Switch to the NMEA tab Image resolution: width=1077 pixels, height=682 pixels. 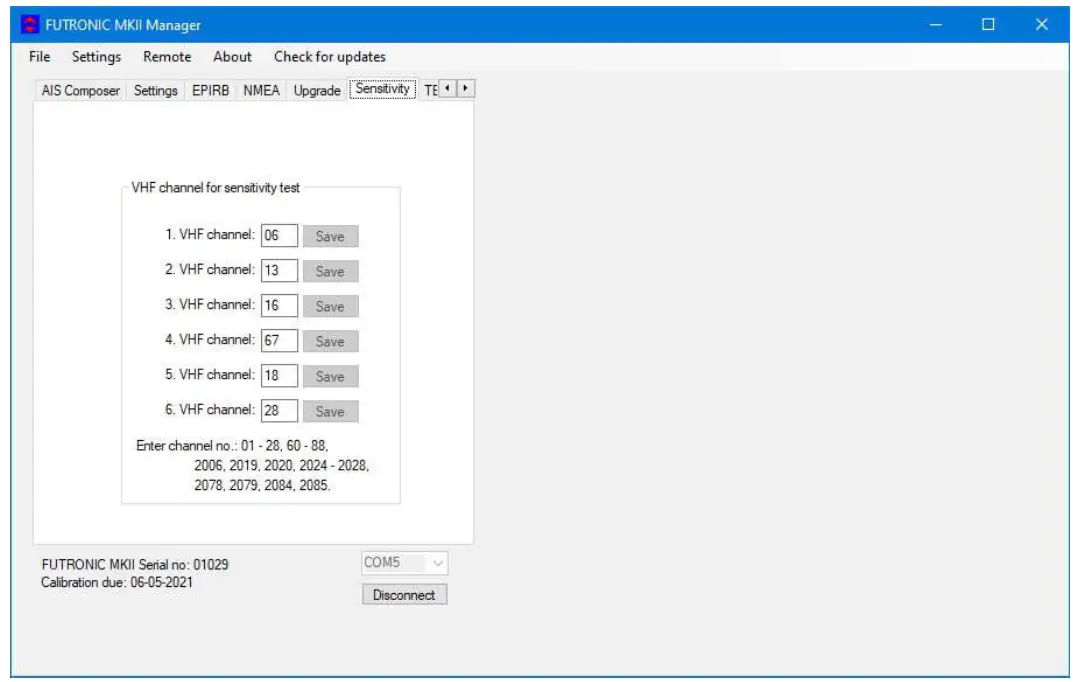tap(261, 91)
